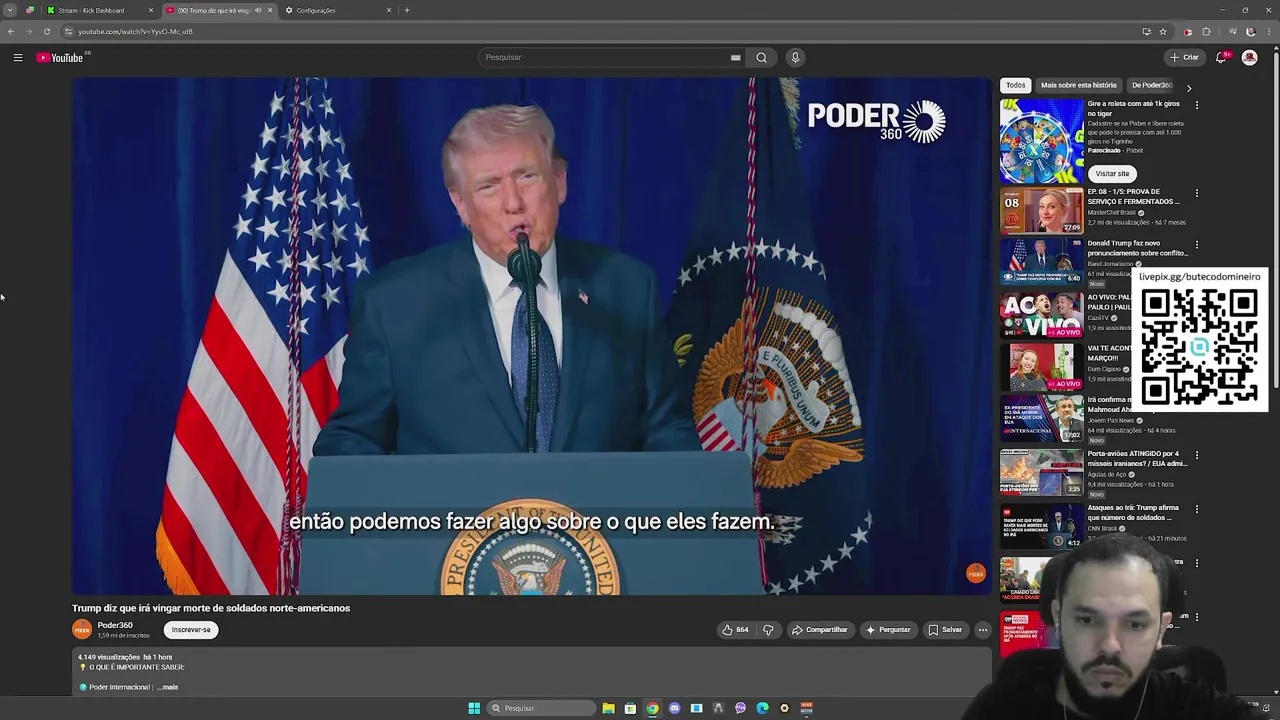Image resolution: width=1280 pixels, height=720 pixels.
Task: Open the site info icon in address bar
Action: 69,31
